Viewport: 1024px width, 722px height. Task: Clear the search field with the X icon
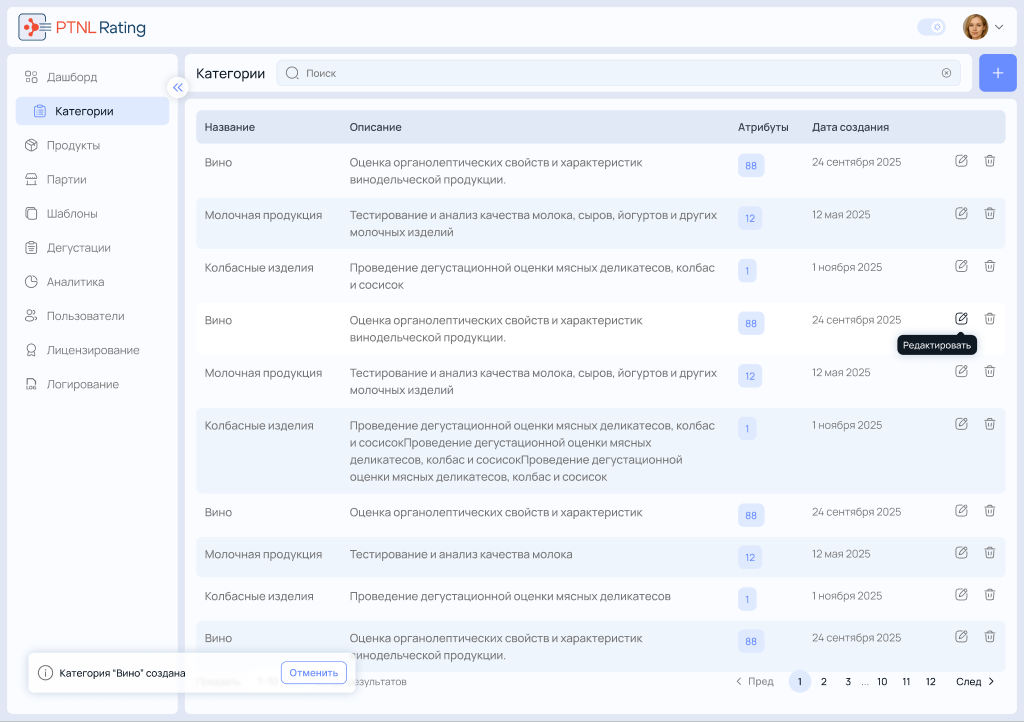click(x=946, y=73)
